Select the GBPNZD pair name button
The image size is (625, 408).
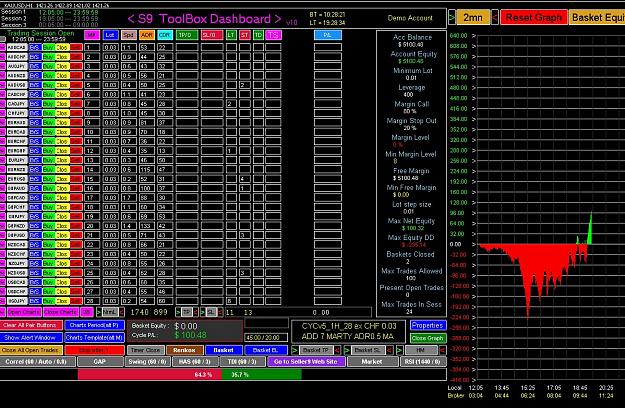pos(17,226)
